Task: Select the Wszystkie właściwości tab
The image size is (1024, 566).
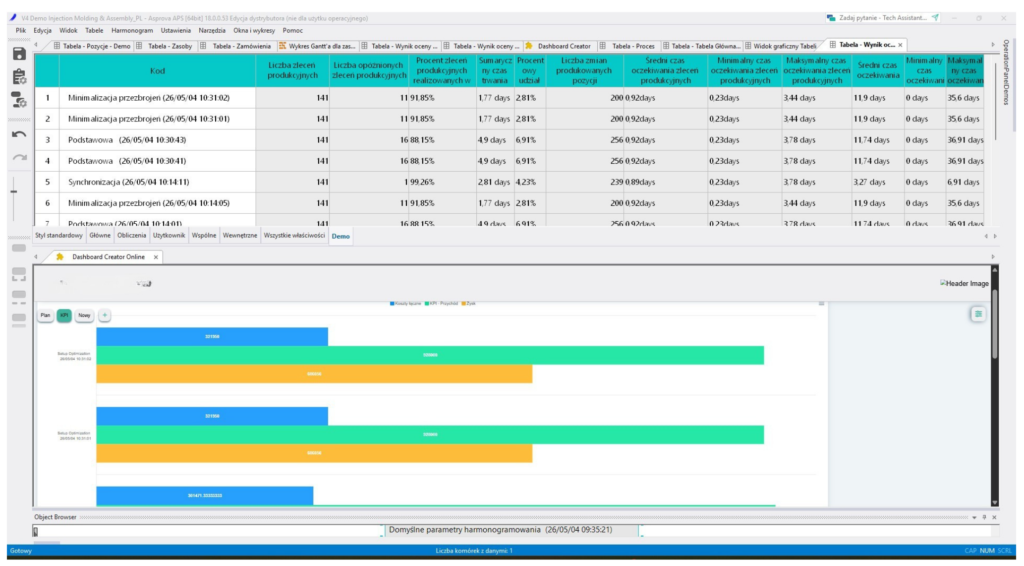Action: (x=294, y=236)
